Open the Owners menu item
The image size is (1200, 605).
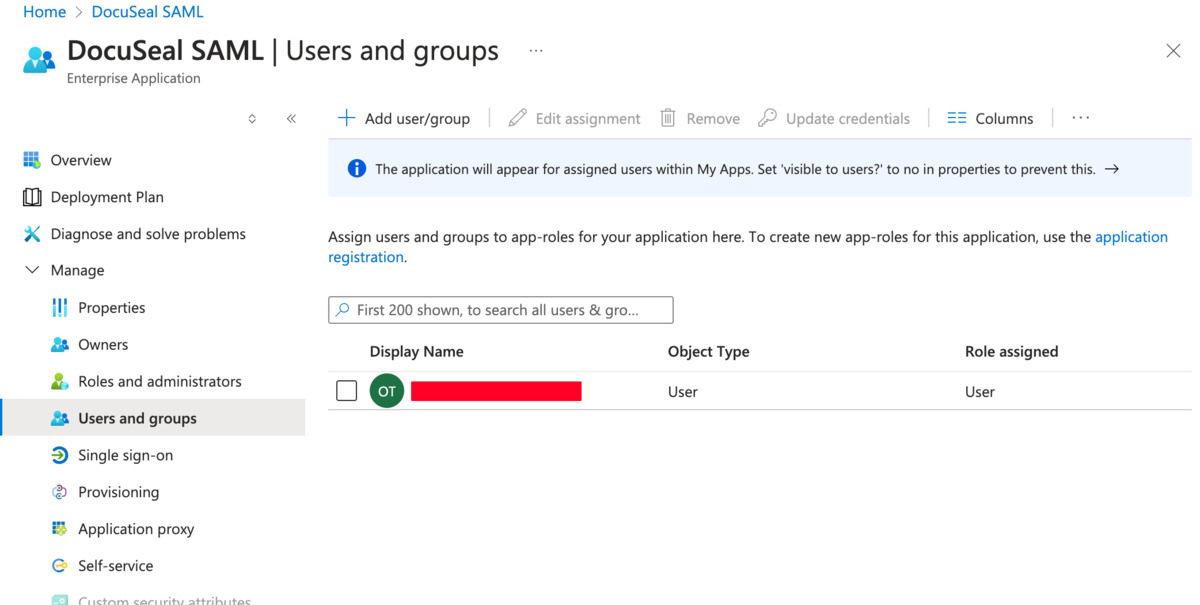pyautogui.click(x=103, y=344)
